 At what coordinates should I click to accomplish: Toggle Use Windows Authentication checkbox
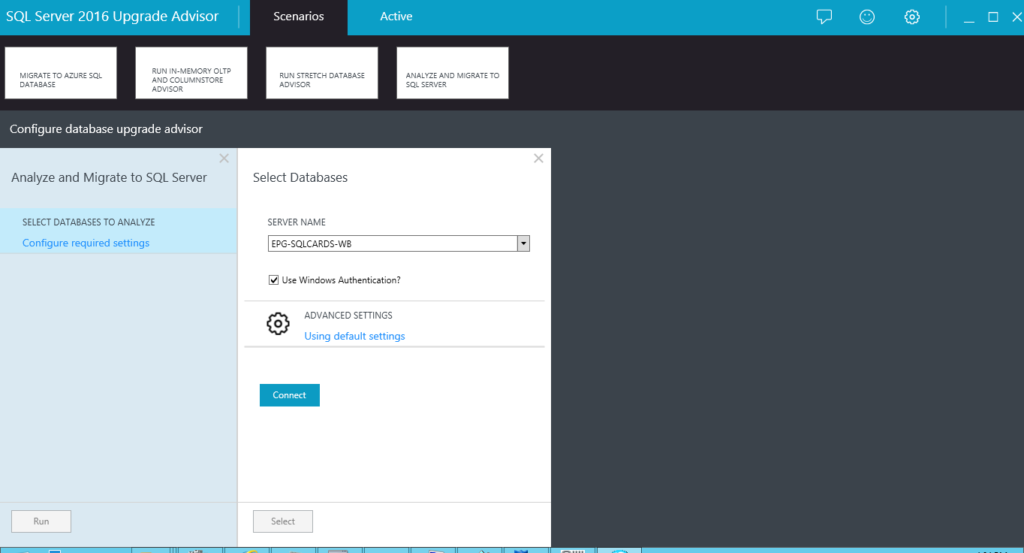pos(274,280)
